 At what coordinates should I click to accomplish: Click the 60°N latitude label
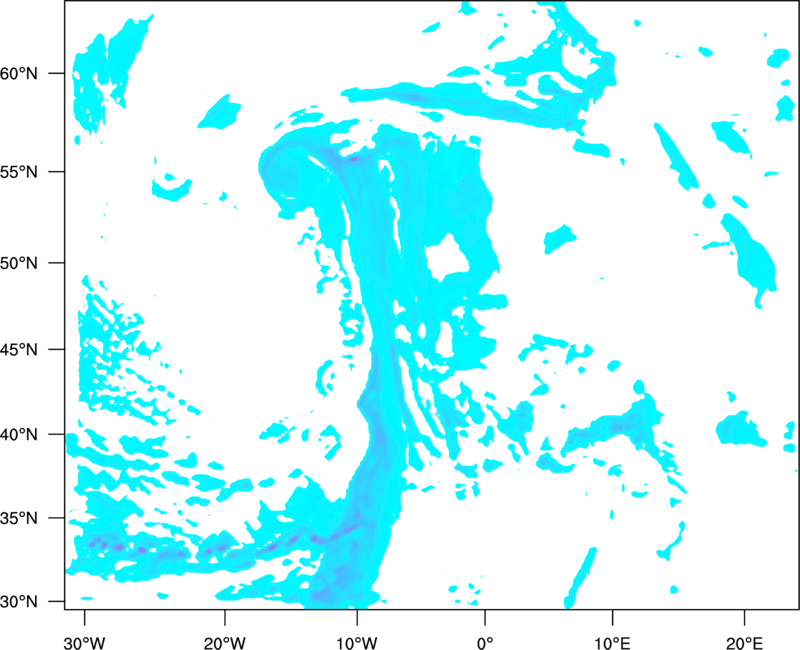(x=19, y=73)
